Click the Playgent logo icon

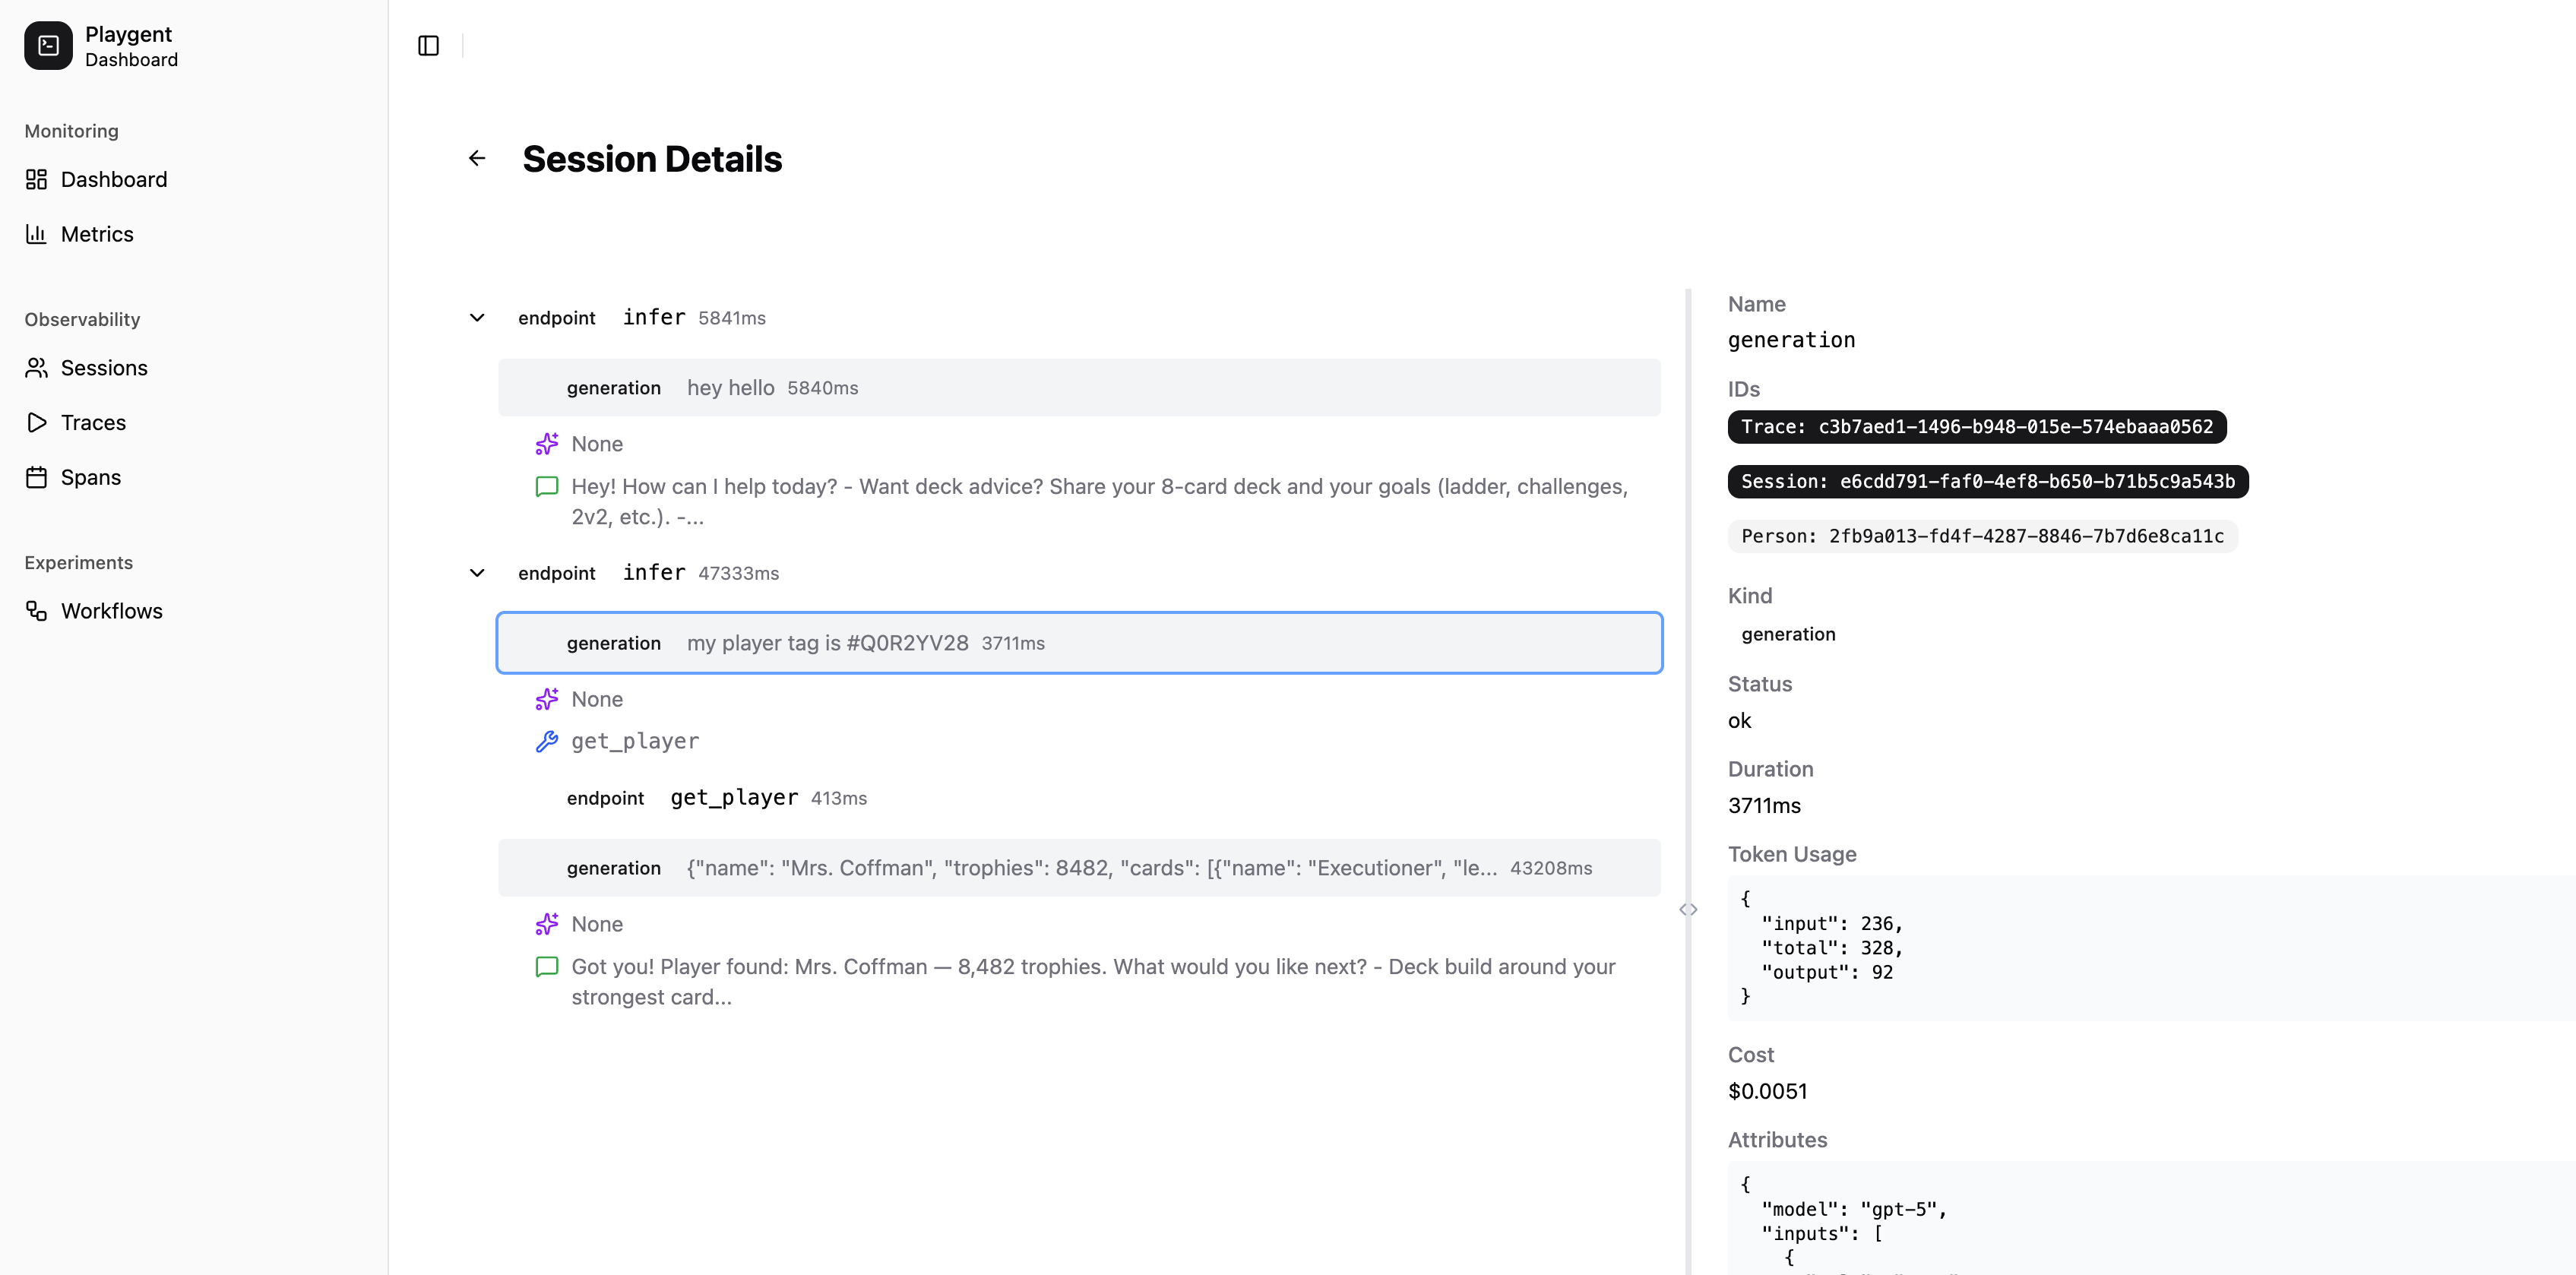pyautogui.click(x=48, y=45)
